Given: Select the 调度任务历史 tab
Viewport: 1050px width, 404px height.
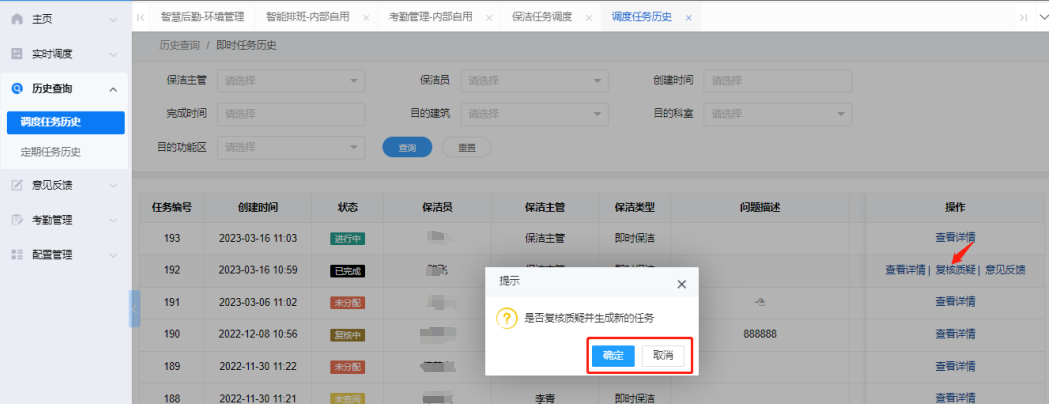Looking at the screenshot, I should (642, 17).
